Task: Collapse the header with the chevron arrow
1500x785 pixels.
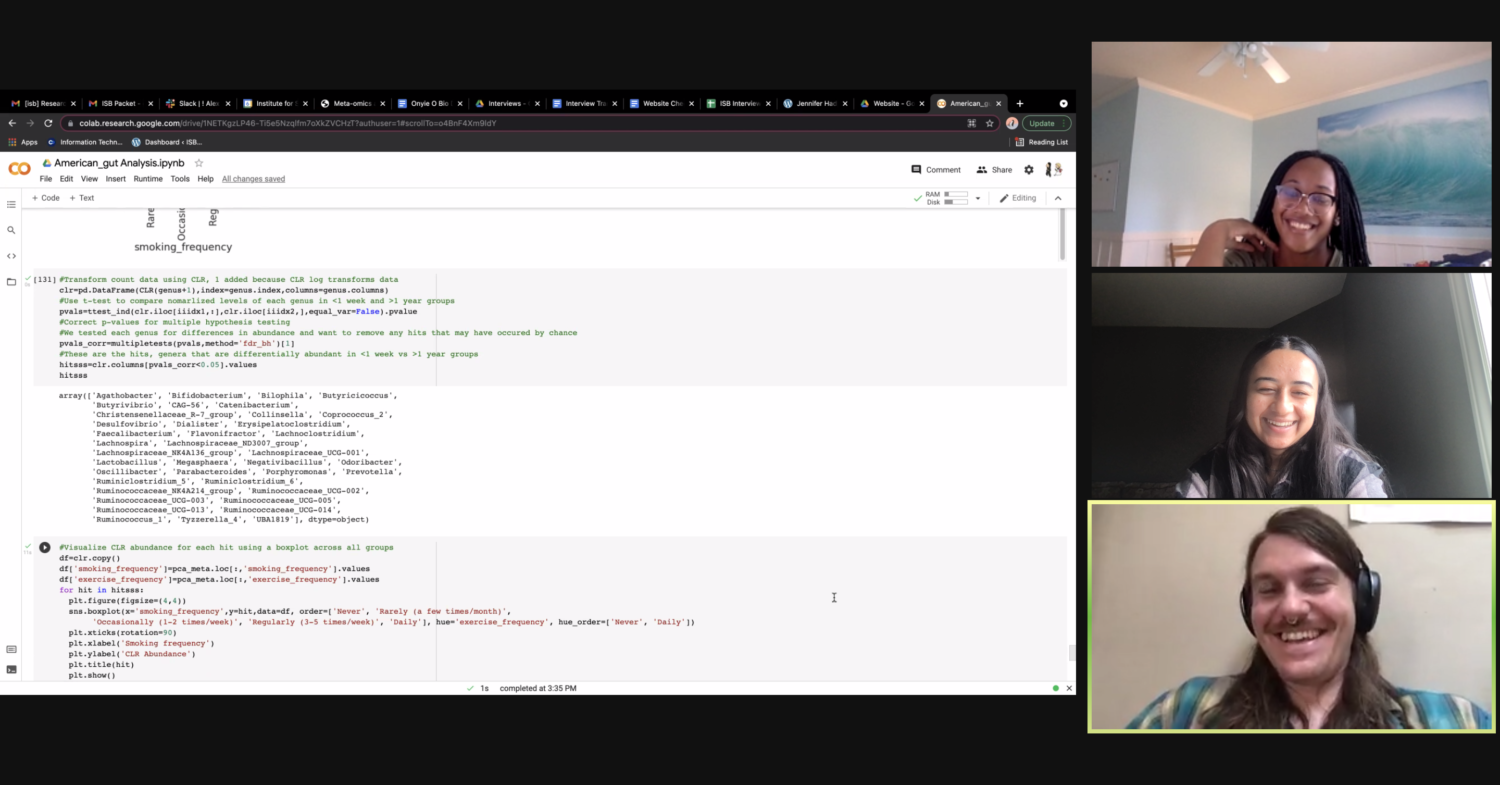Action: [x=1058, y=198]
